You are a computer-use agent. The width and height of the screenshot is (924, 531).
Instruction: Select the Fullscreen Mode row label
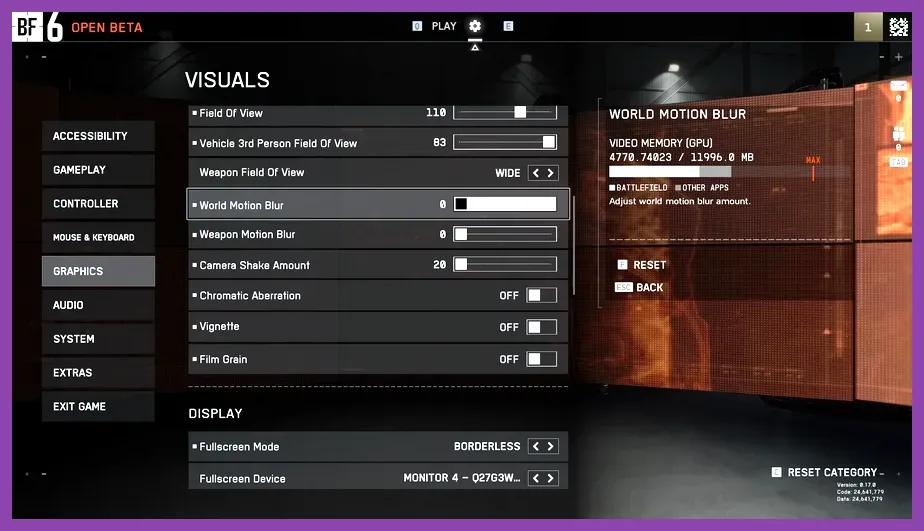pyautogui.click(x=239, y=447)
